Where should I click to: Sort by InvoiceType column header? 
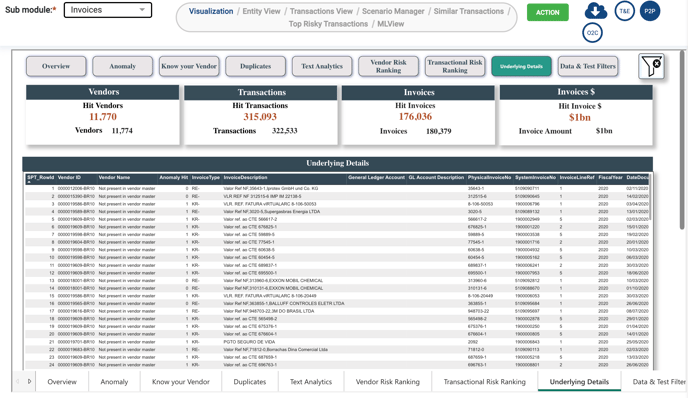click(206, 178)
